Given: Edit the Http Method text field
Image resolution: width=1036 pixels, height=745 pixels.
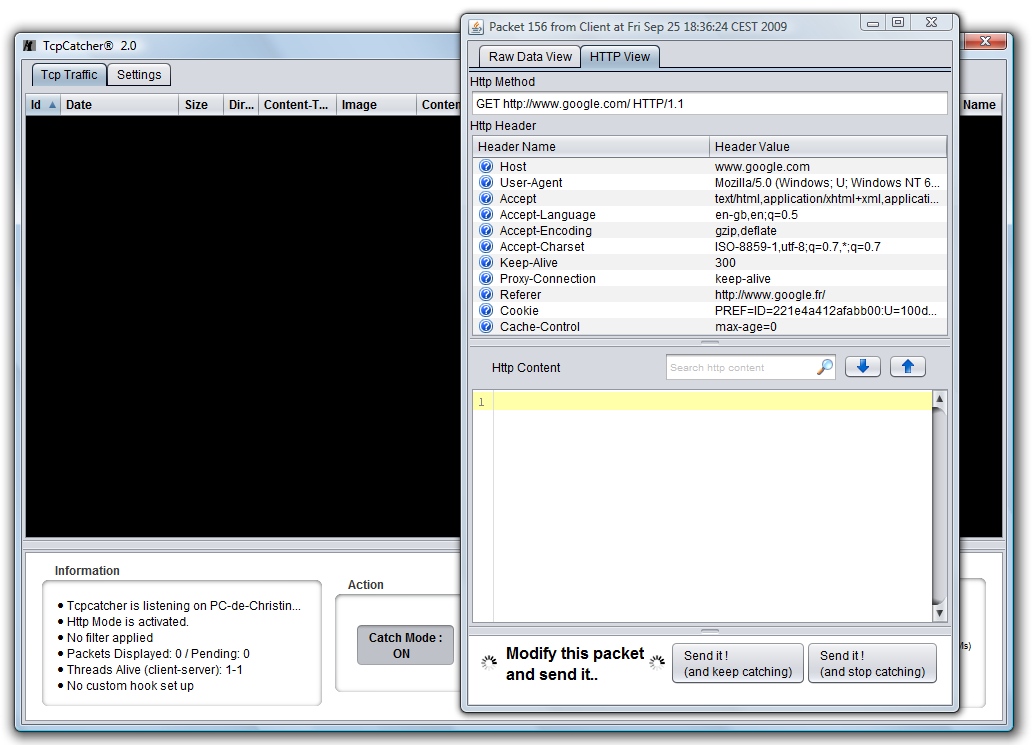Looking at the screenshot, I should (x=710, y=104).
